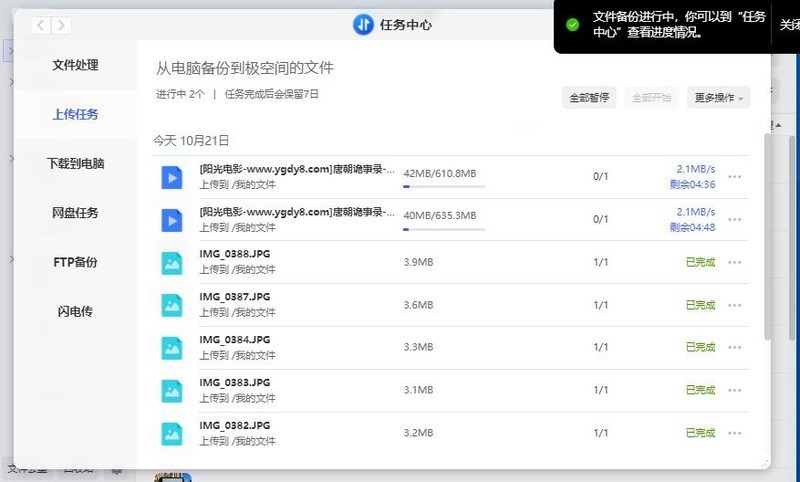The width and height of the screenshot is (800, 482).
Task: Click file name IMG_0383.JPG
Action: (235, 383)
